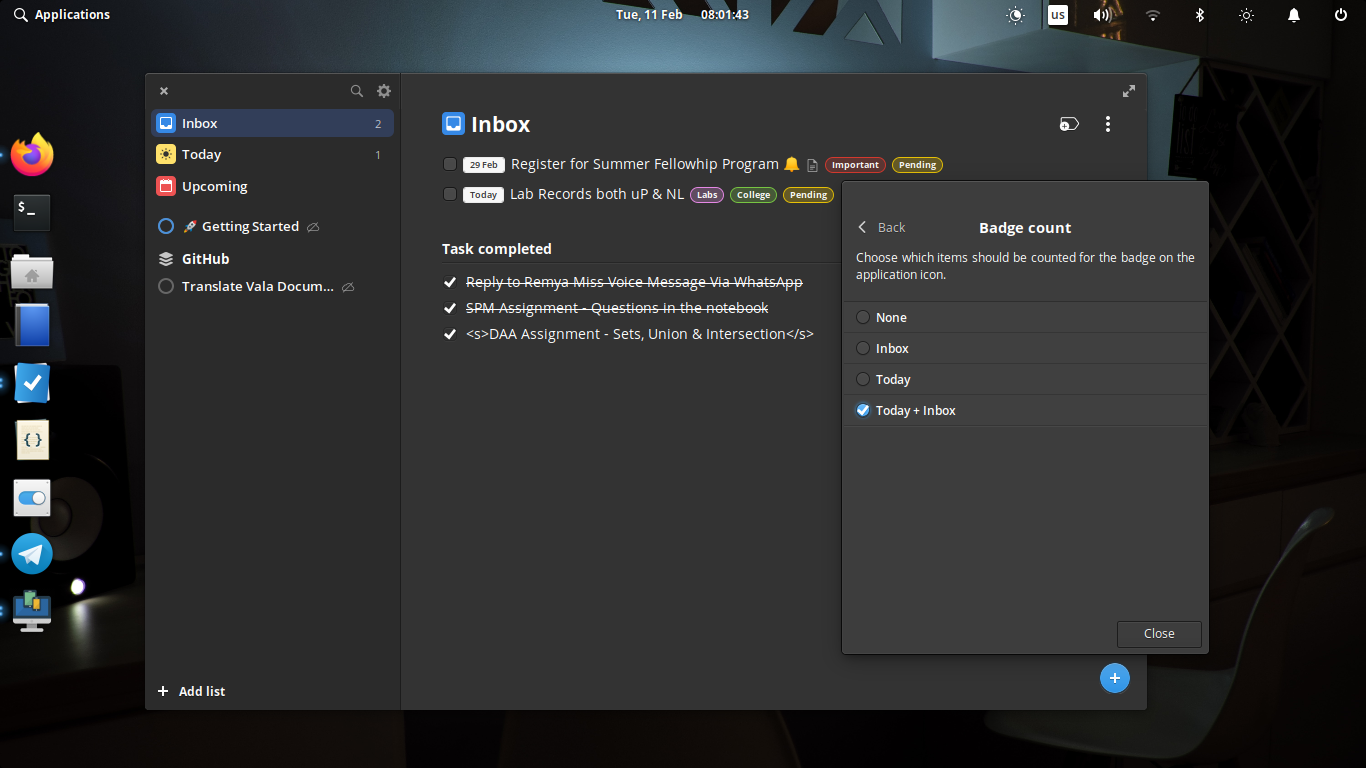Click the note icon on Register task
The image size is (1366, 768).
point(812,165)
